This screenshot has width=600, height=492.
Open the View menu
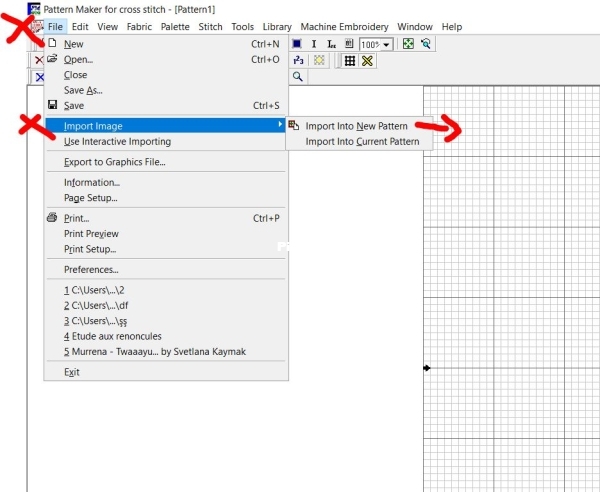108,27
